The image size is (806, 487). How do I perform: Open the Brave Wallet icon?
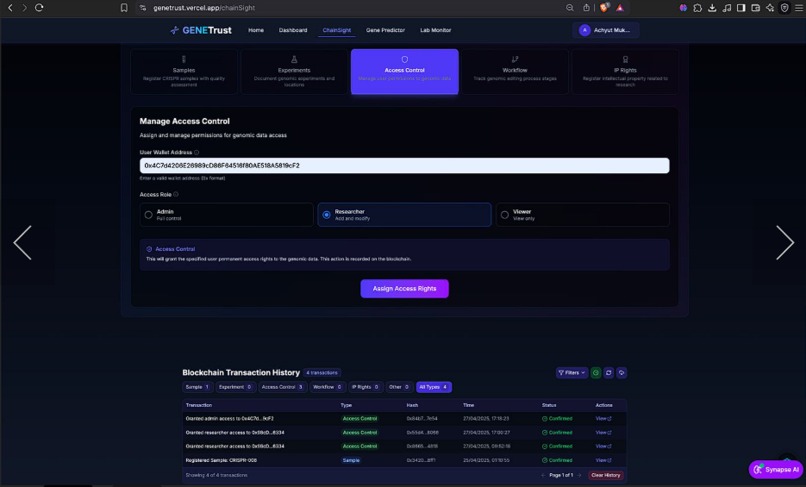(x=755, y=8)
